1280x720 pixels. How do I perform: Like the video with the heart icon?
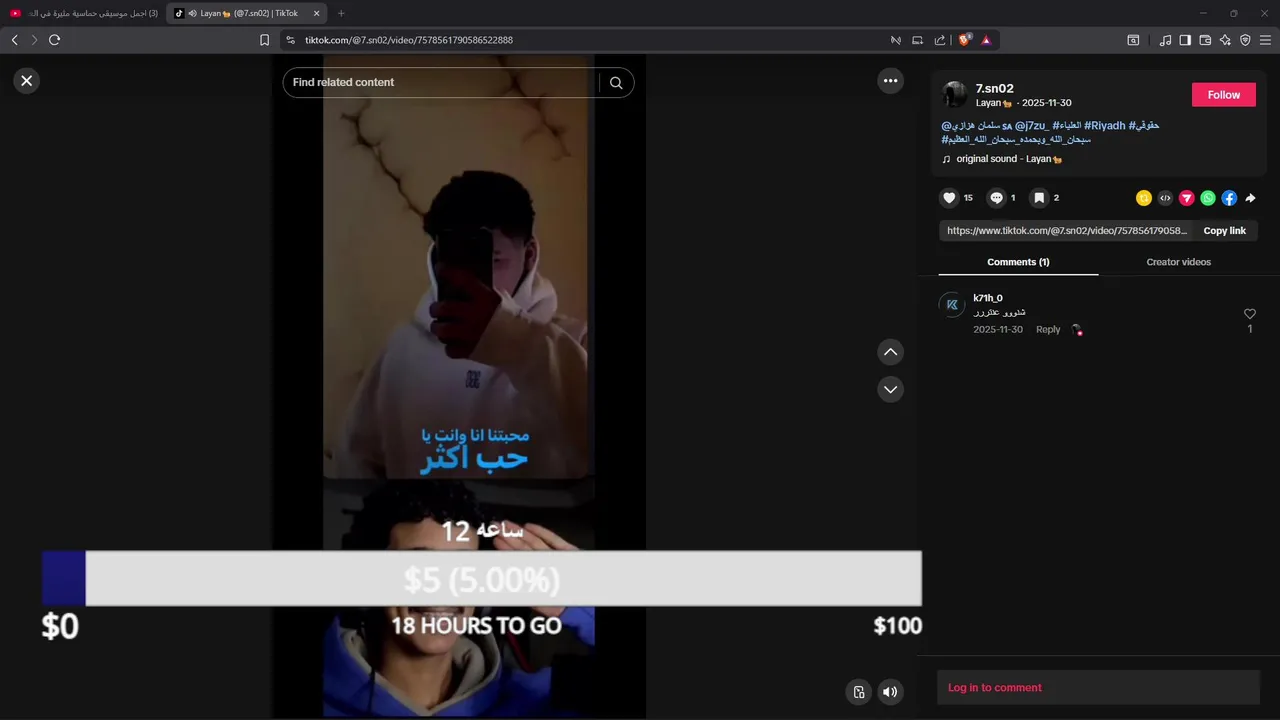pos(950,198)
